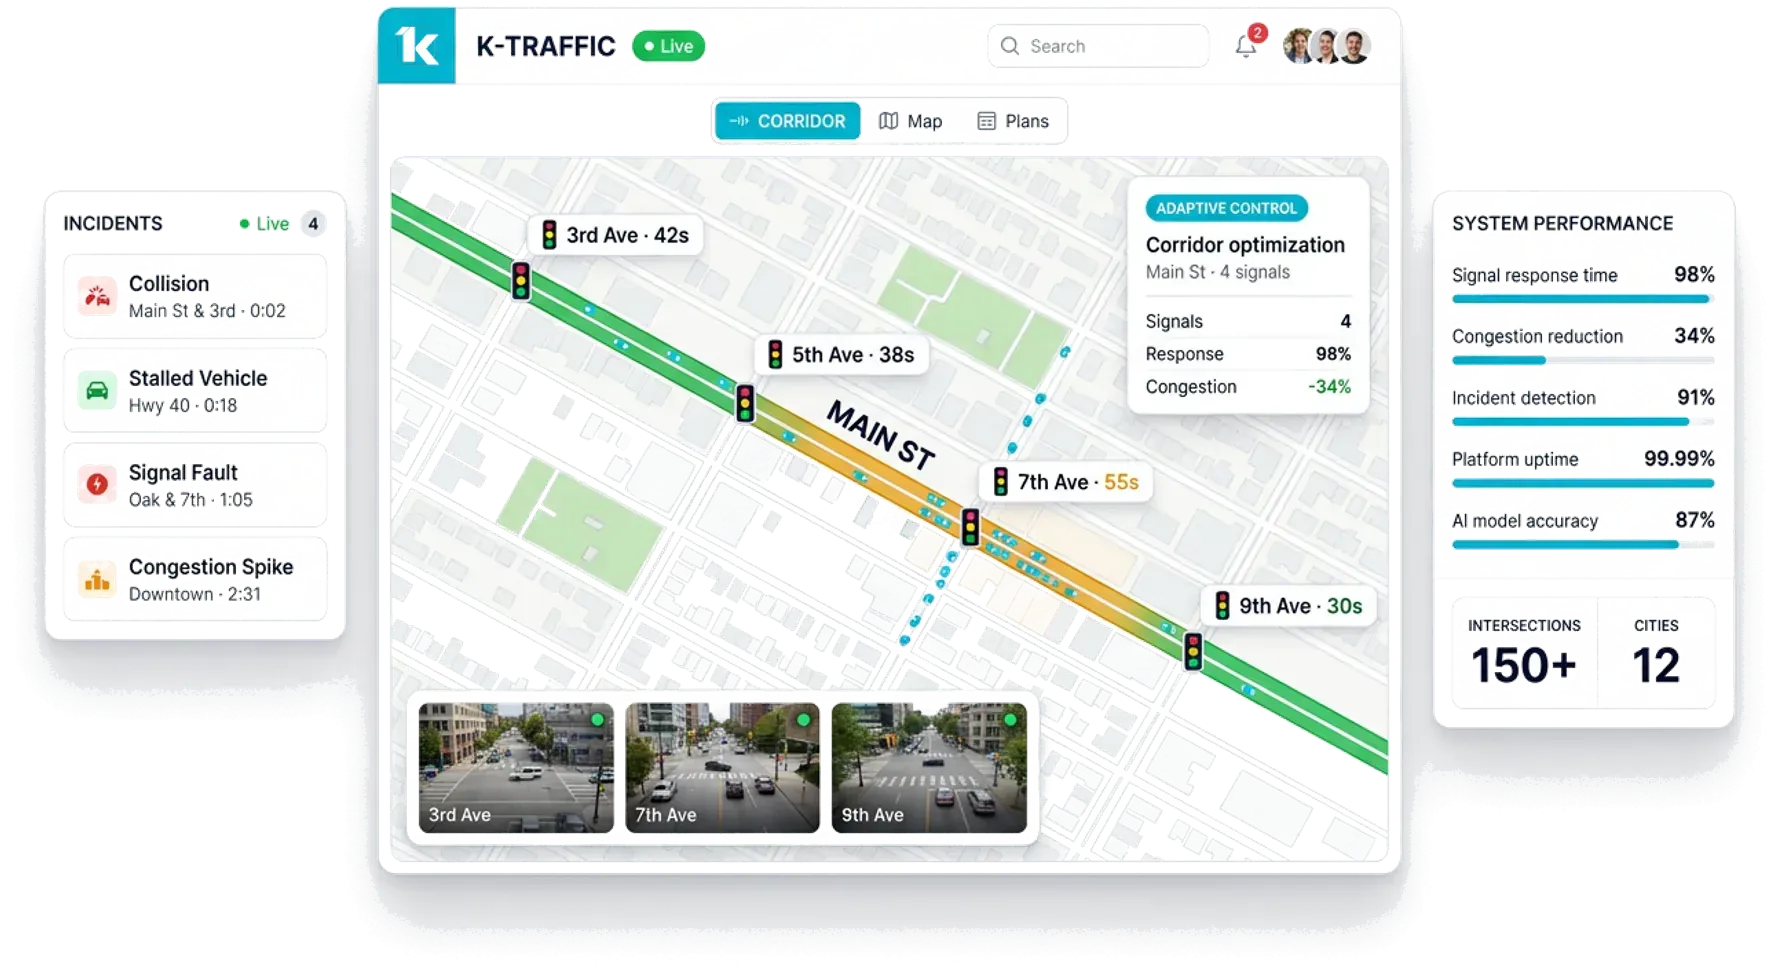Screen dimensions: 1774x969
Task: Click the Platform uptime progress bar
Action: point(1583,483)
